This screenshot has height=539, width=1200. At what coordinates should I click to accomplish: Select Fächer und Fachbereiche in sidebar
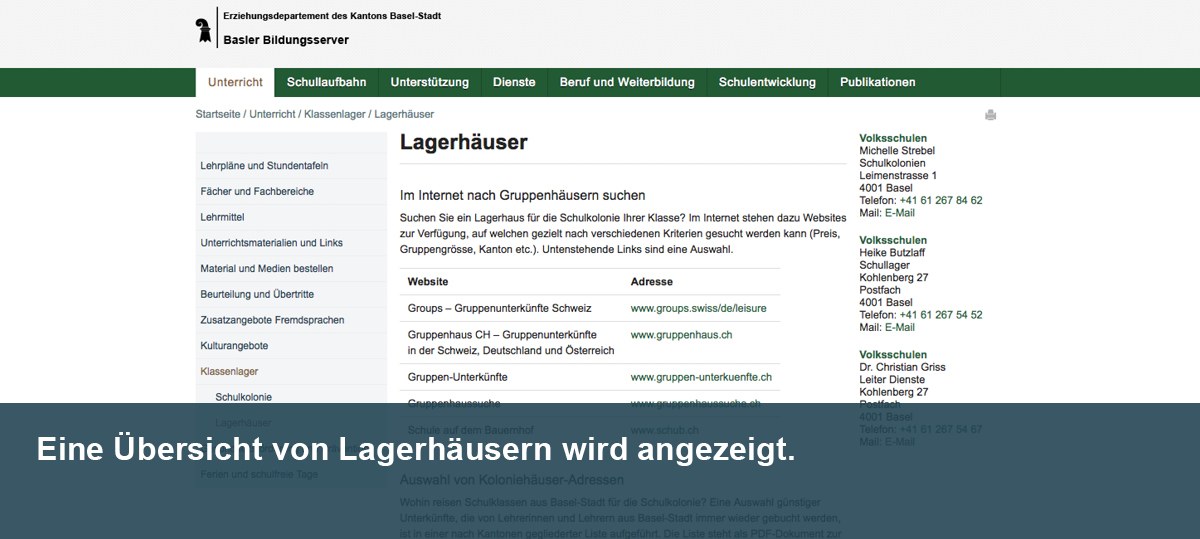point(257,191)
